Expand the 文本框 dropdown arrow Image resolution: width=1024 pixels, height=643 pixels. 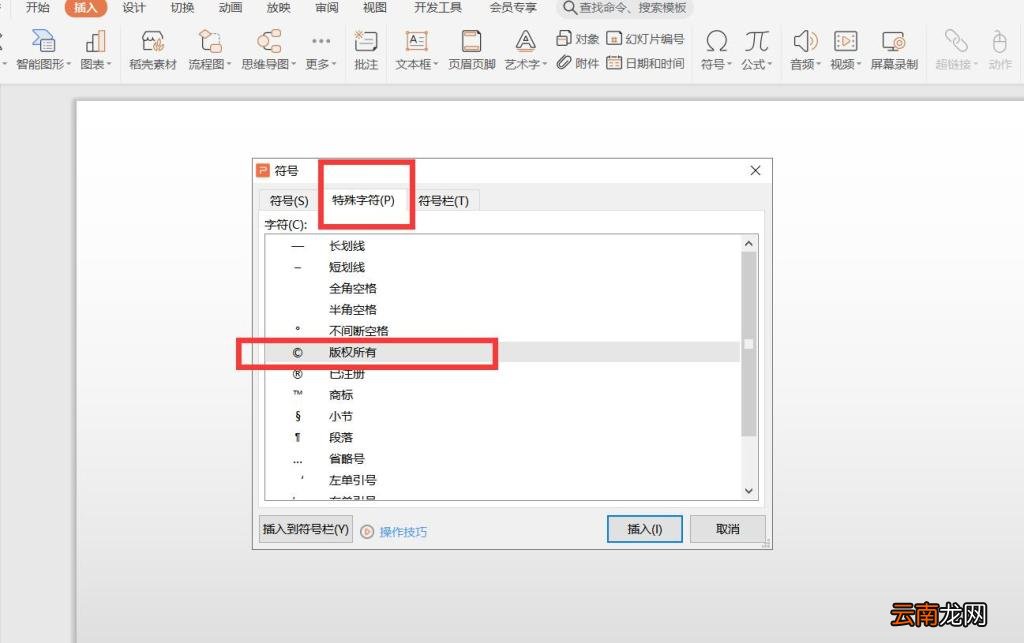(x=436, y=64)
